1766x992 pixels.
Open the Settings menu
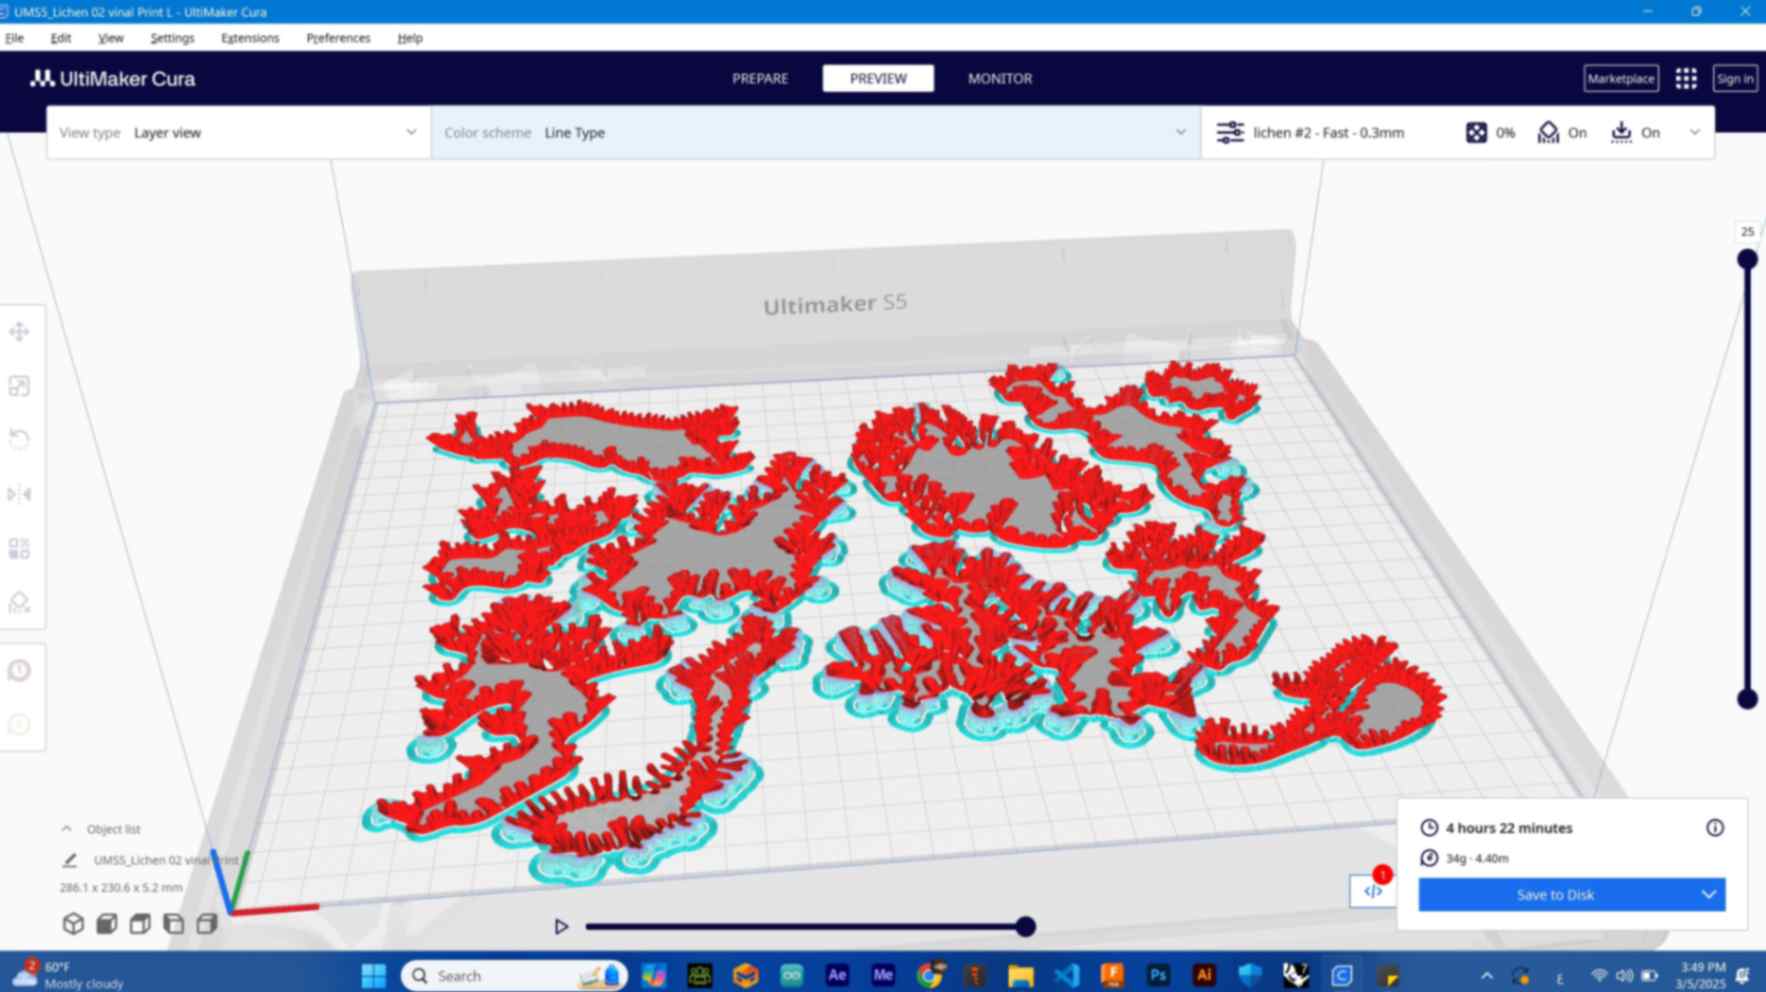tap(172, 38)
